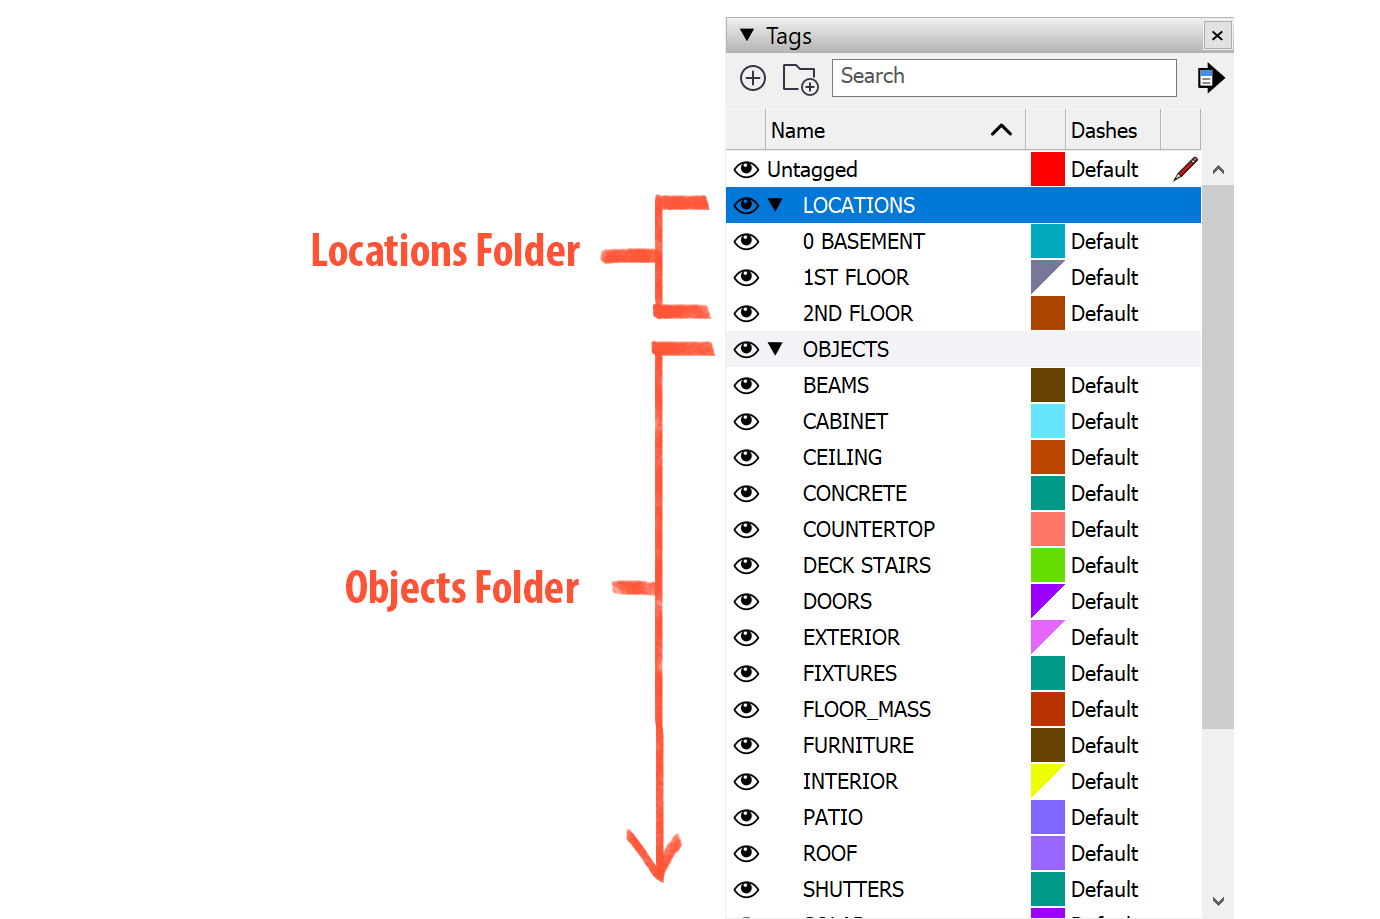Toggle visibility of the BEAMS tag
The width and height of the screenshot is (1380, 919).
point(746,386)
